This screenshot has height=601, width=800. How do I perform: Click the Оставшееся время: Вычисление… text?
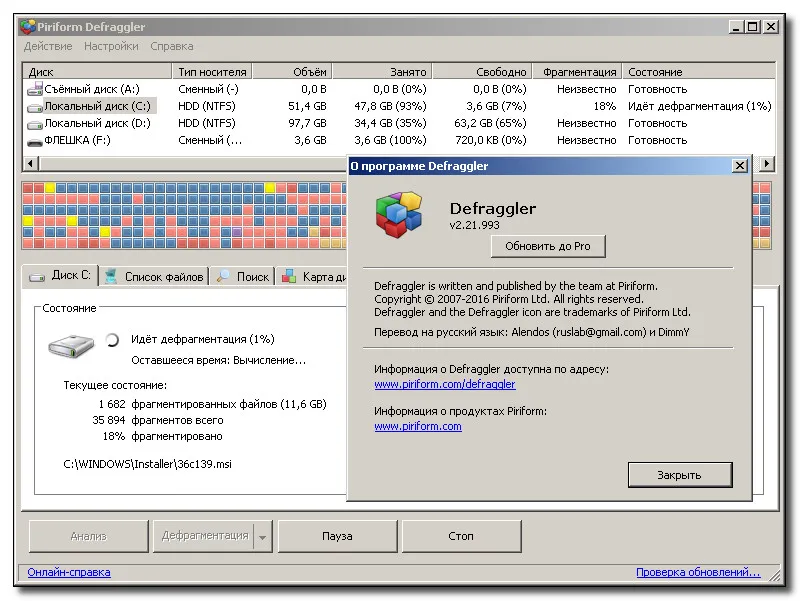pyautogui.click(x=218, y=360)
